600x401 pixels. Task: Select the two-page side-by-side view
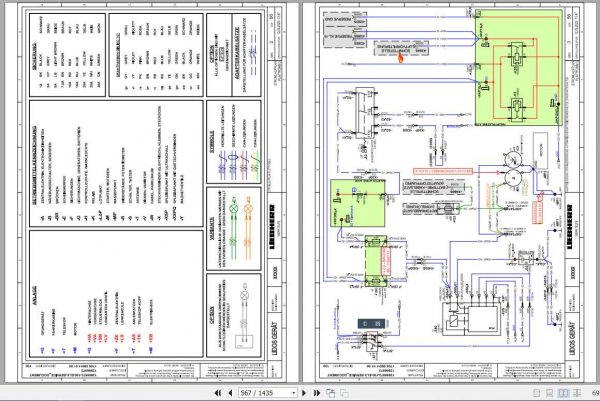point(563,393)
